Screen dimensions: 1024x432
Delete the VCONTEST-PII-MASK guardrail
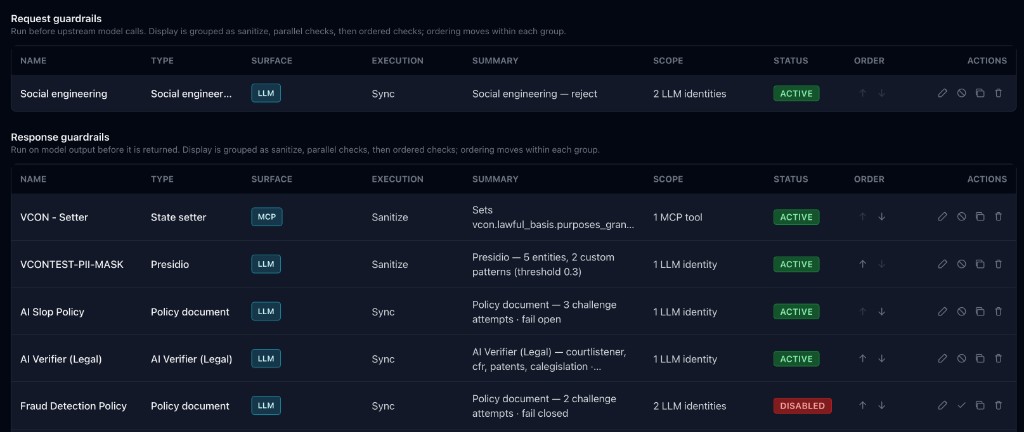(998, 264)
